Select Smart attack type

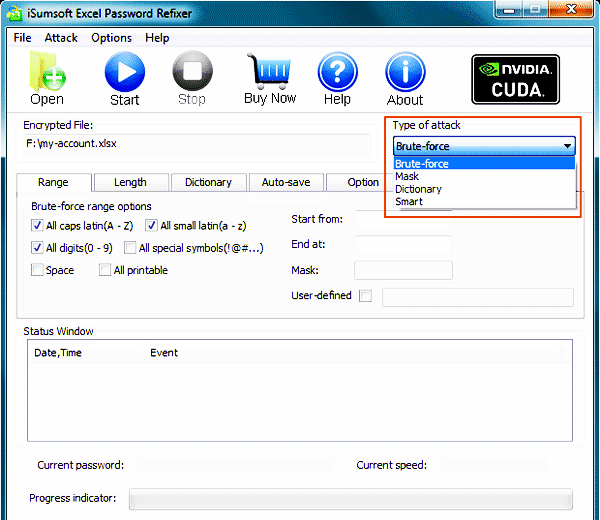484,201
